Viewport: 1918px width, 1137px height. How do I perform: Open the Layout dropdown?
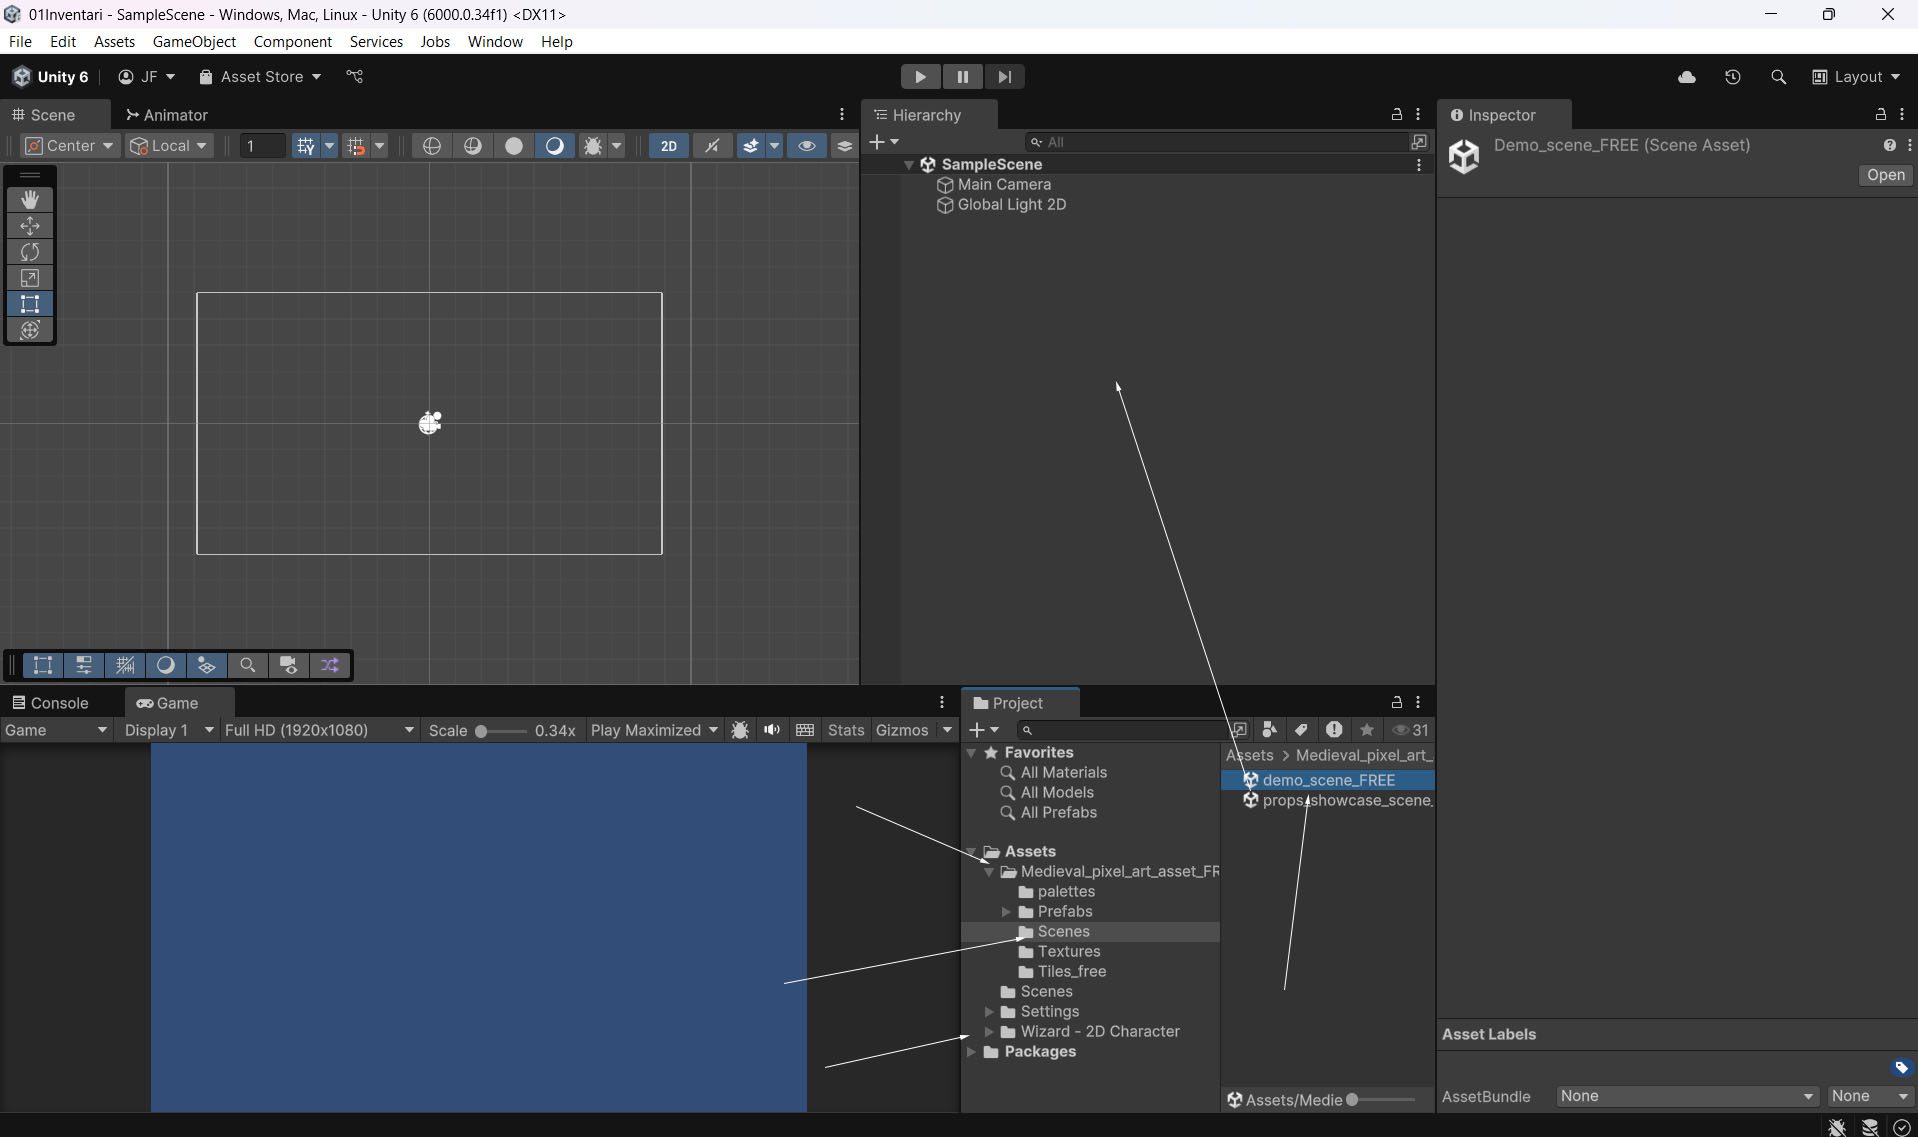pyautogui.click(x=1857, y=77)
